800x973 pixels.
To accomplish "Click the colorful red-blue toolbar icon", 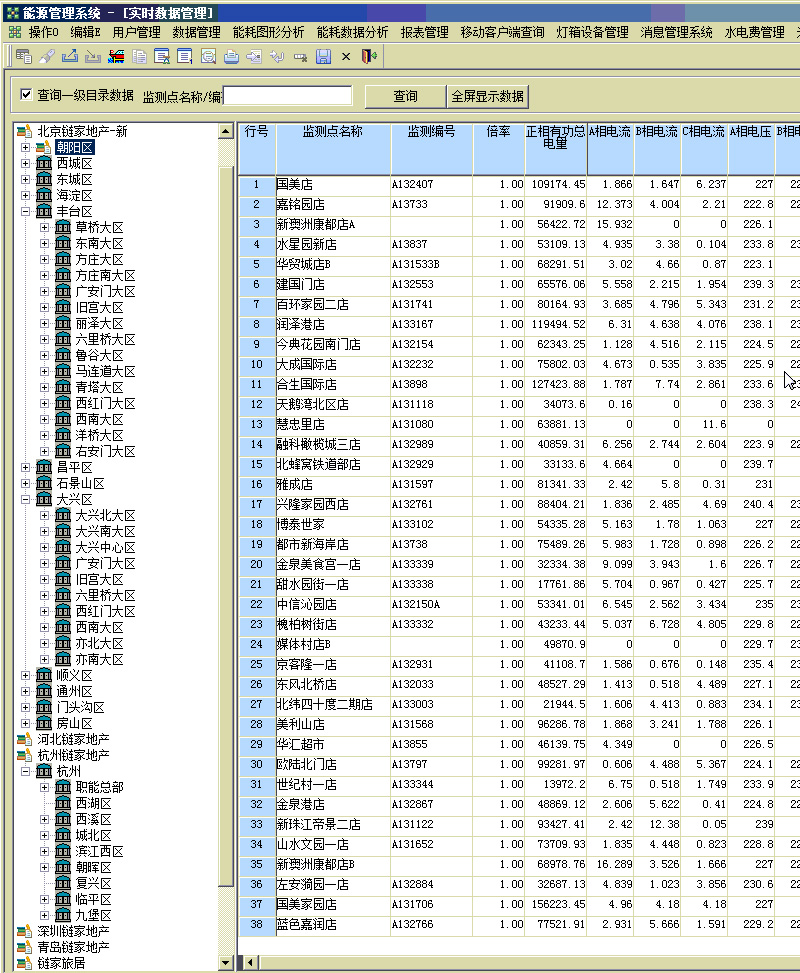I will coord(116,57).
